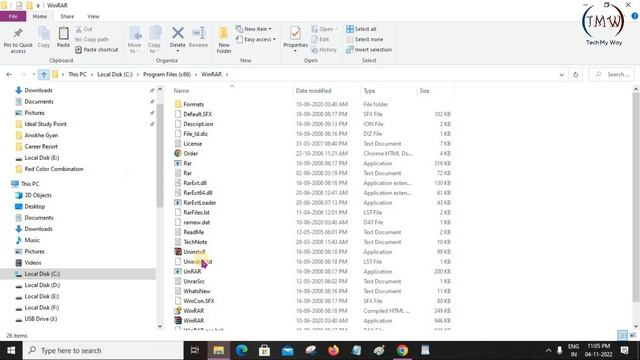Click the Refresh button by address bar

tap(576, 75)
